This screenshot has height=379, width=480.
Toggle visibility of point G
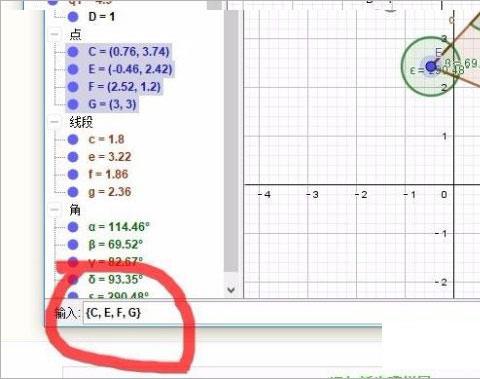(x=73, y=104)
